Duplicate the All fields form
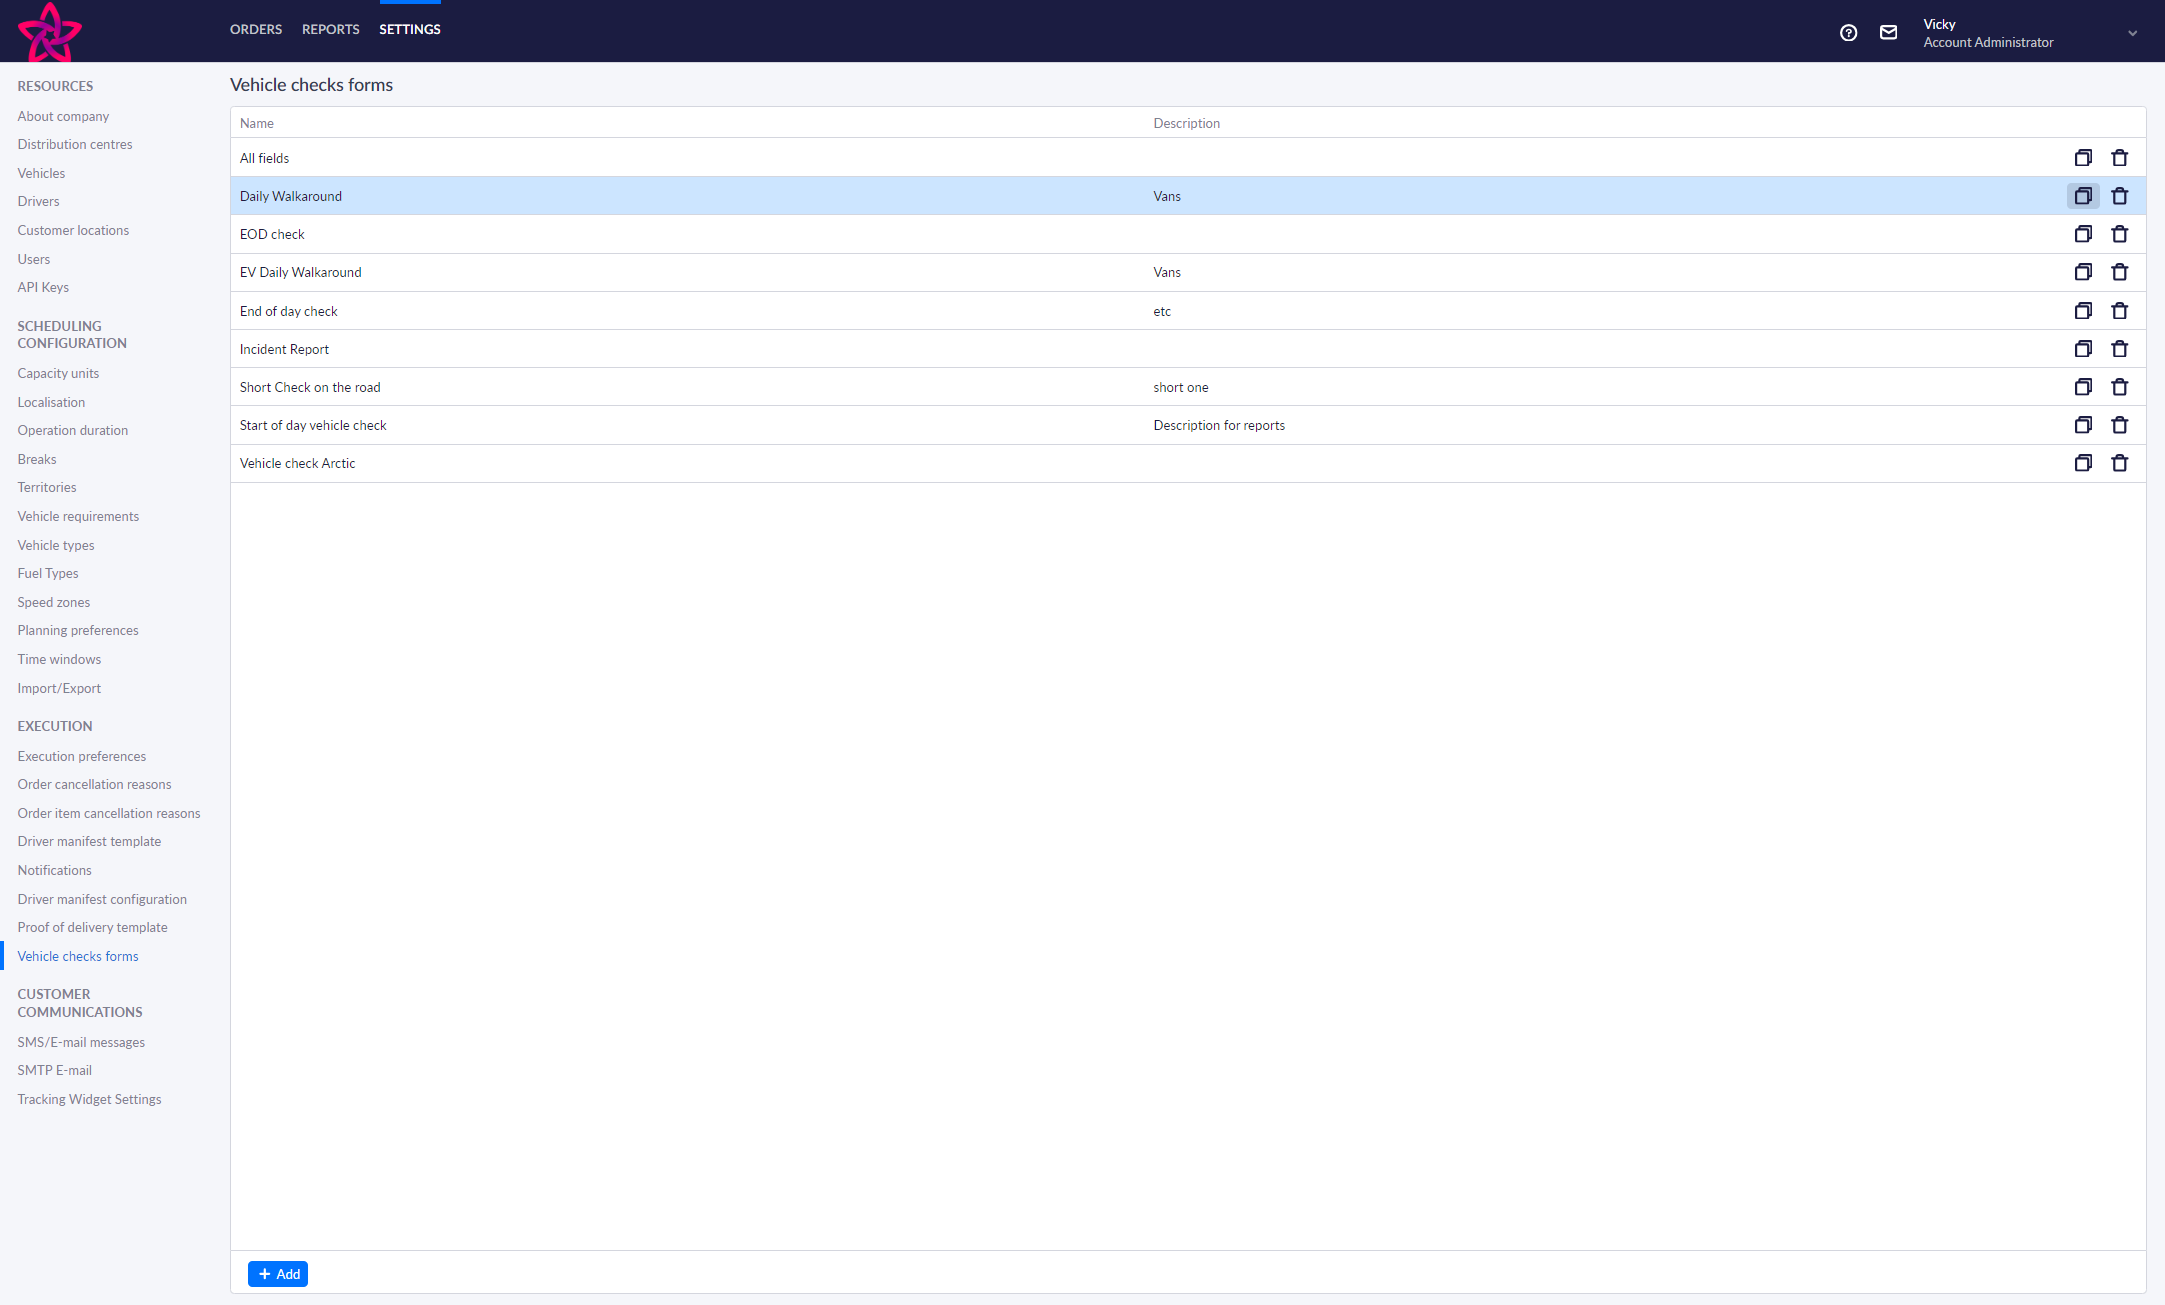This screenshot has height=1305, width=2165. tap(2083, 158)
